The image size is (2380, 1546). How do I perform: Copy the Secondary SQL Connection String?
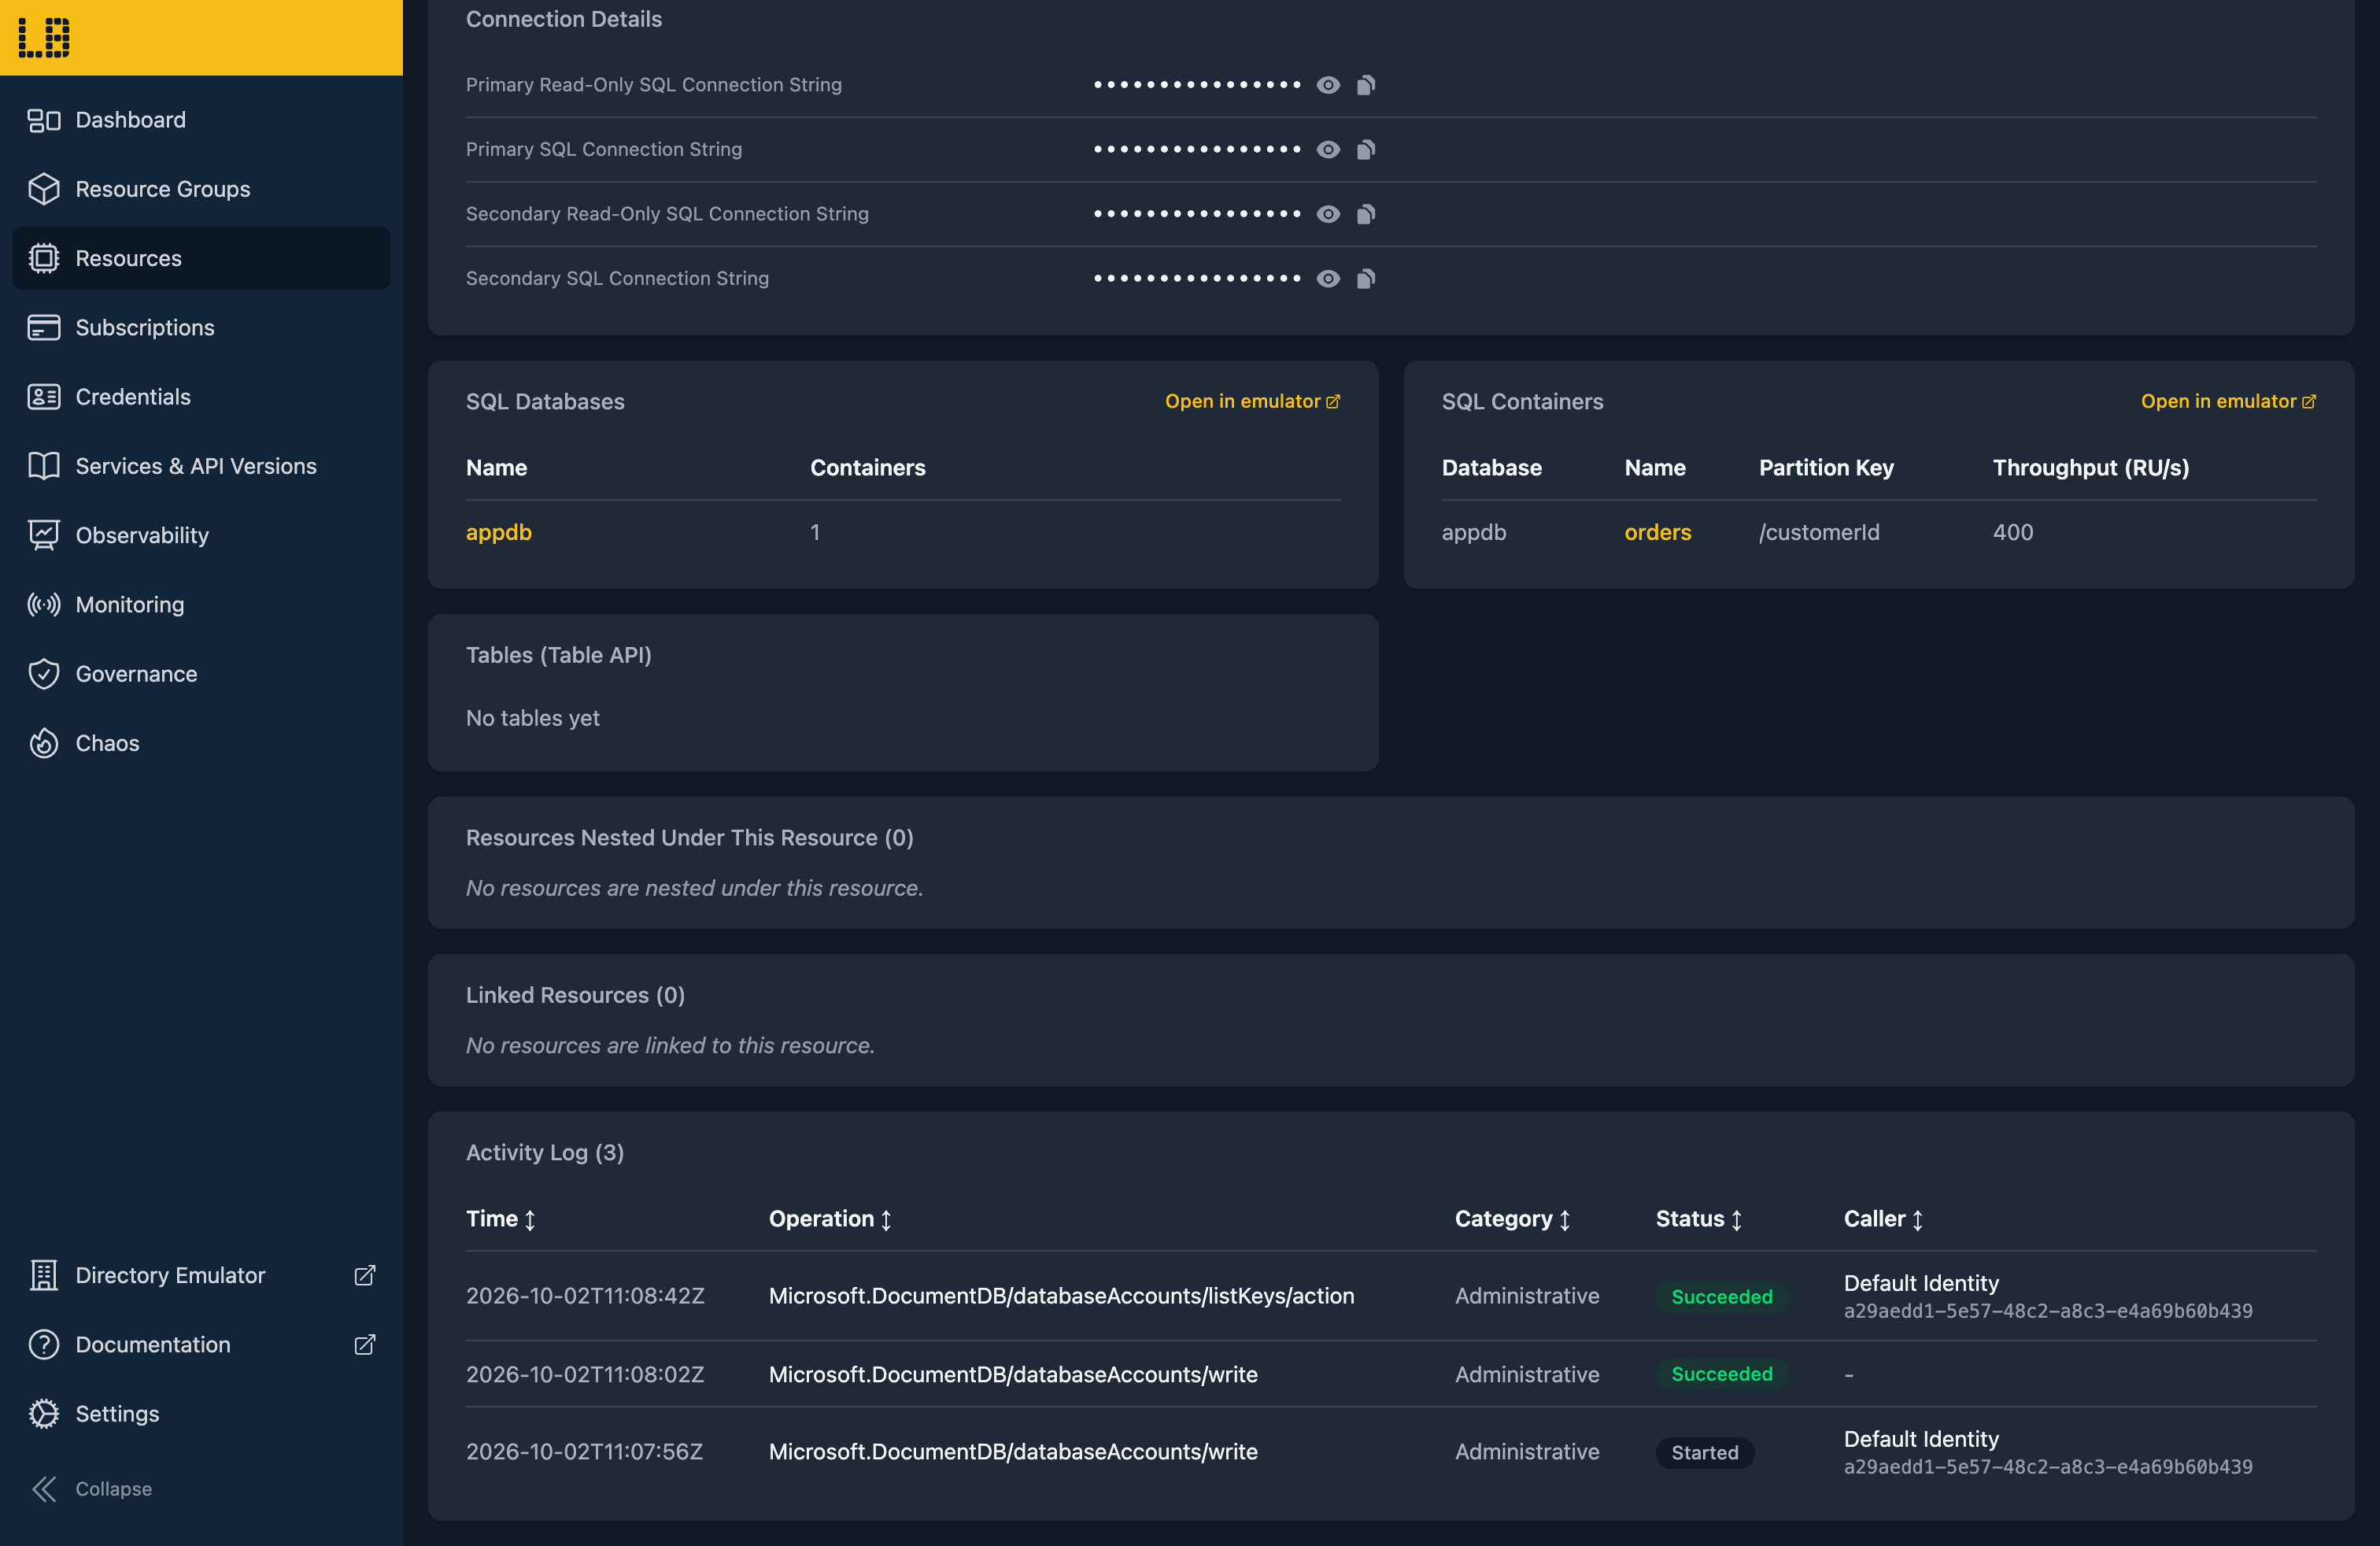click(1366, 279)
